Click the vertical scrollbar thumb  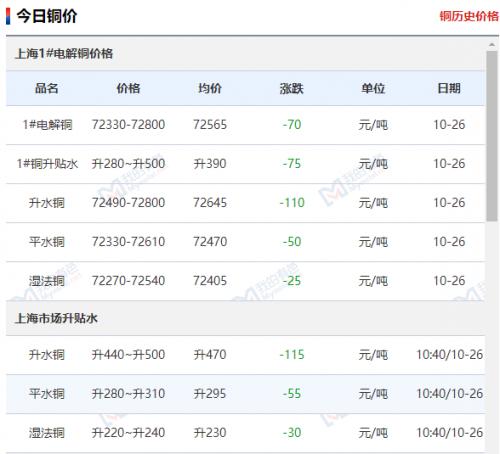[492, 136]
